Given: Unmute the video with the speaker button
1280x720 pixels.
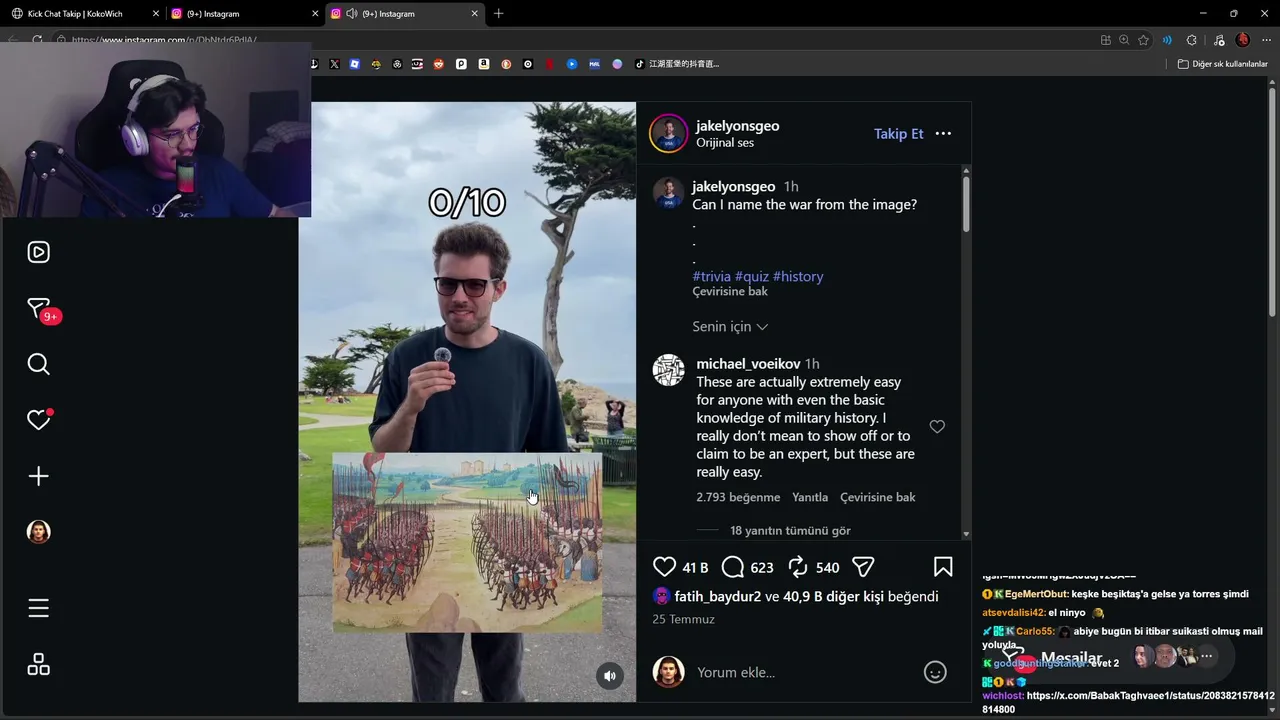Looking at the screenshot, I should [x=610, y=676].
